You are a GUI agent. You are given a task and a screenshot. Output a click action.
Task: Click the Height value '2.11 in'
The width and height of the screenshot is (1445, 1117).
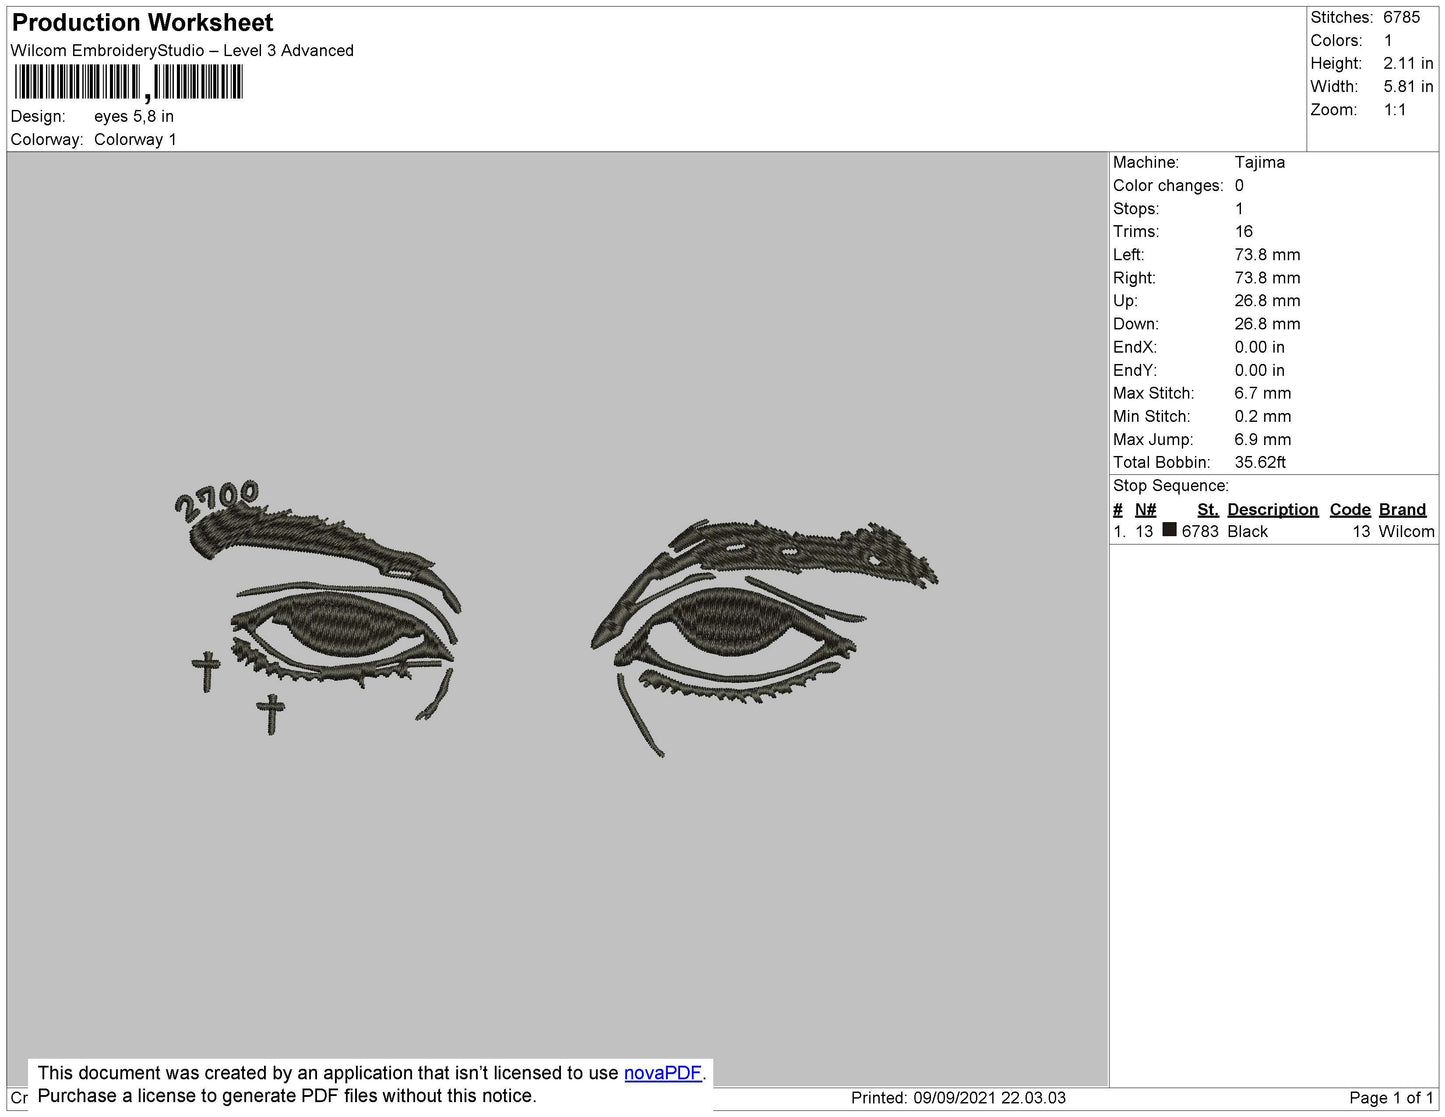[1408, 63]
